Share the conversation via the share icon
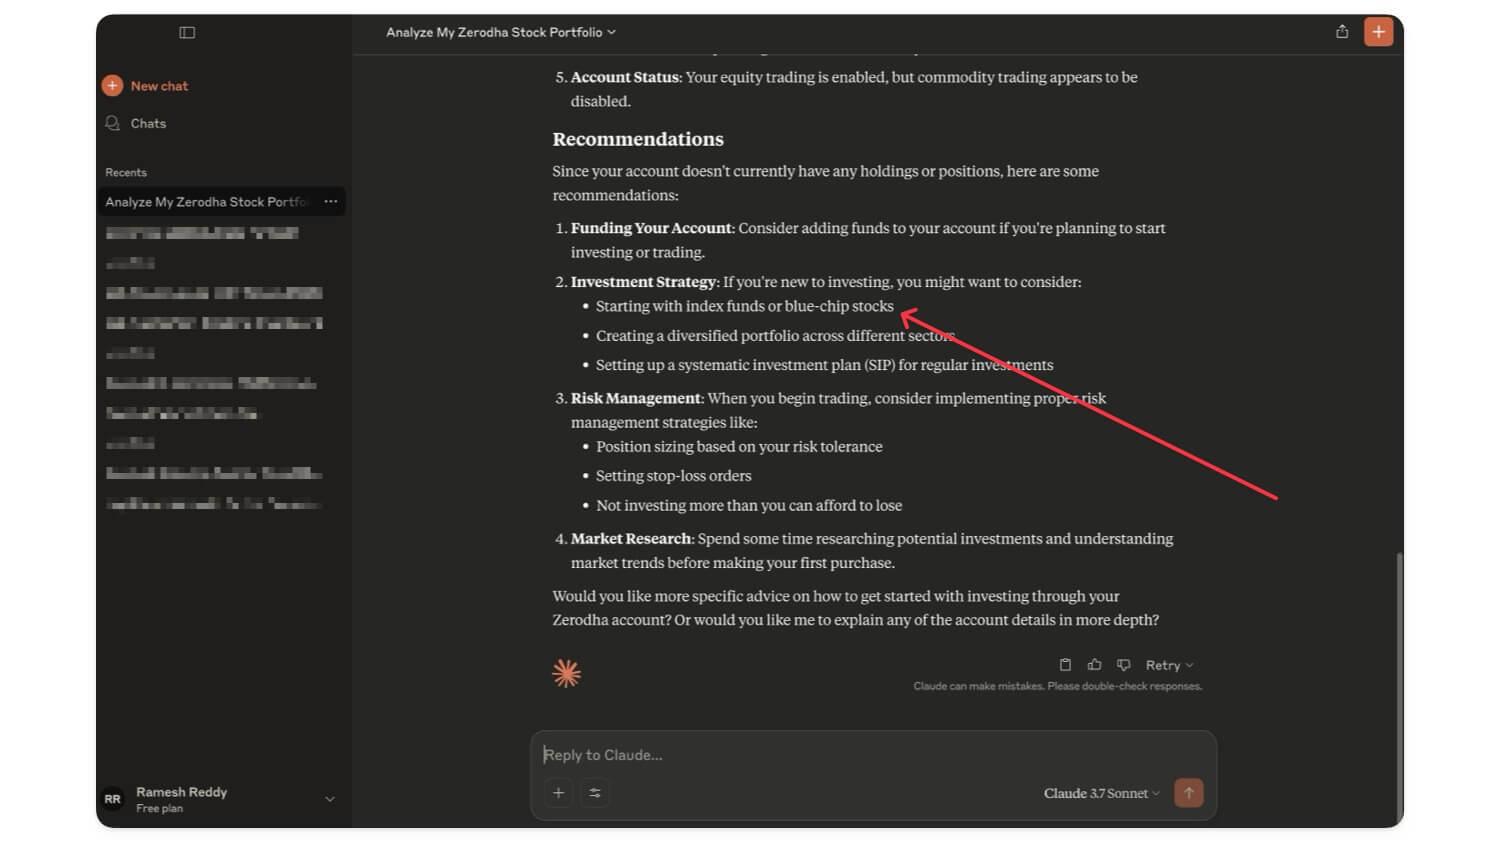This screenshot has height=842, width=1500. point(1343,31)
